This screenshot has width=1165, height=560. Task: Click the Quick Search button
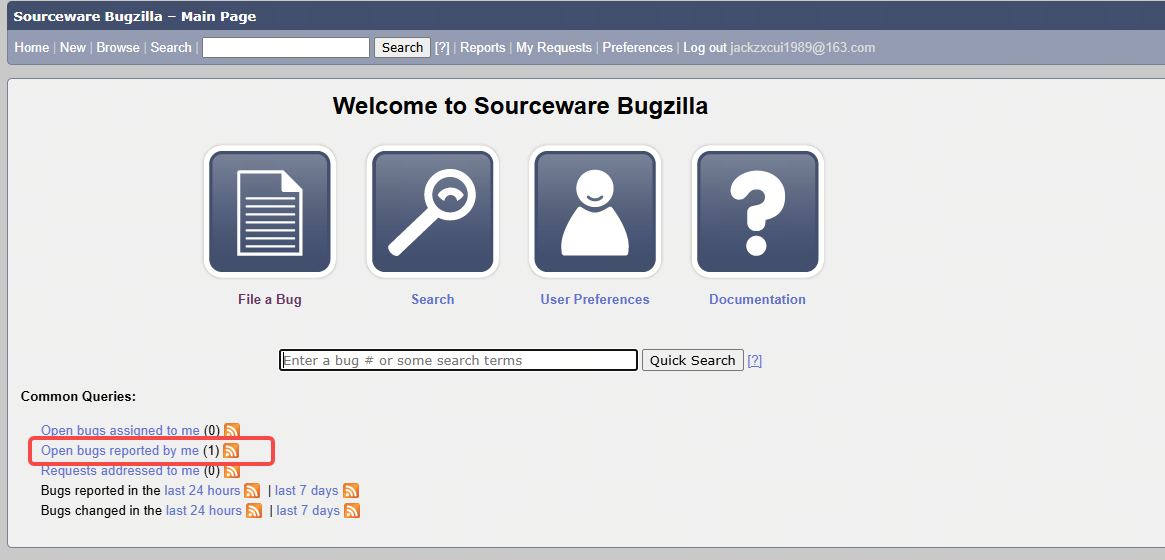[692, 360]
